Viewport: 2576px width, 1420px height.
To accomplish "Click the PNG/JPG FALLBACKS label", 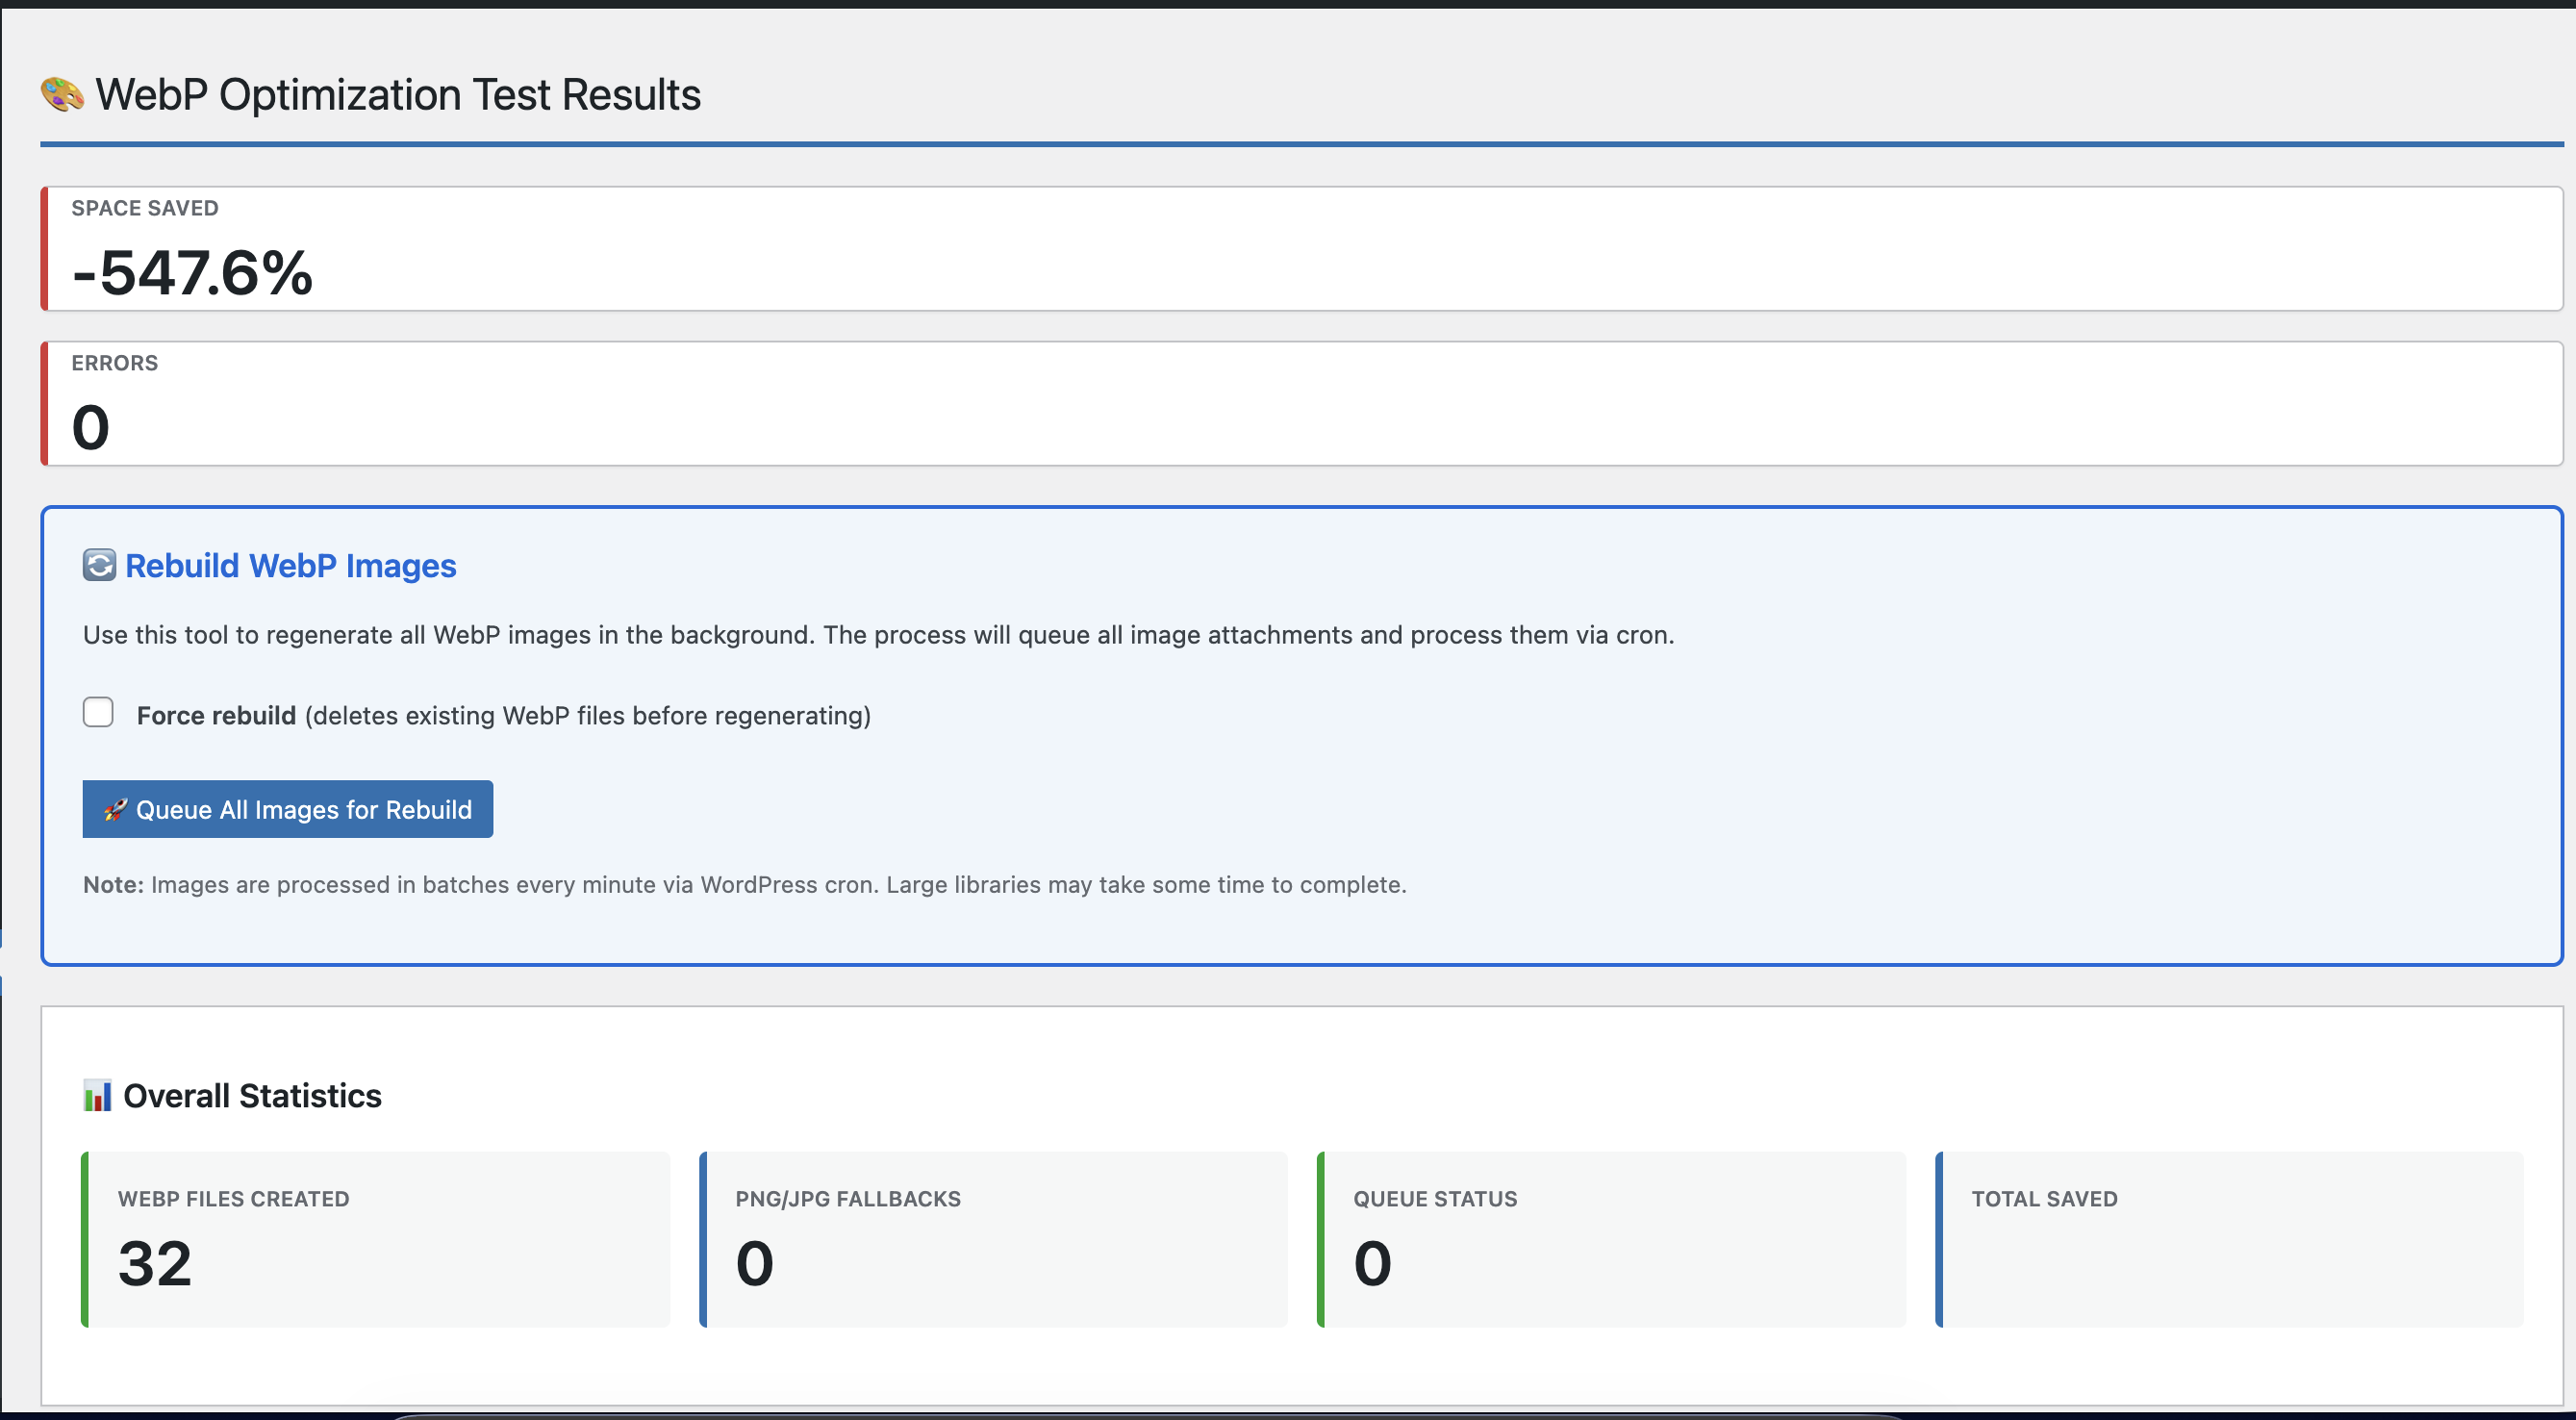I will [x=848, y=1199].
